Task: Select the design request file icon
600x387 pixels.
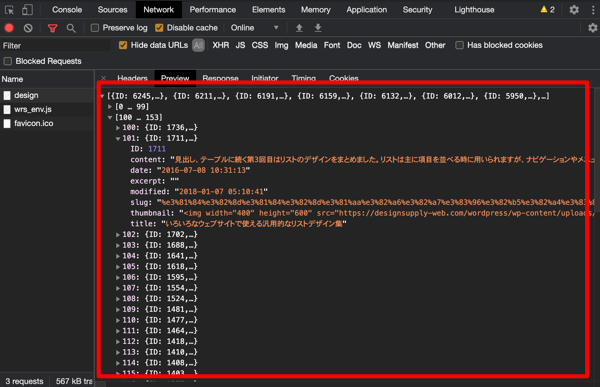Action: (7, 95)
